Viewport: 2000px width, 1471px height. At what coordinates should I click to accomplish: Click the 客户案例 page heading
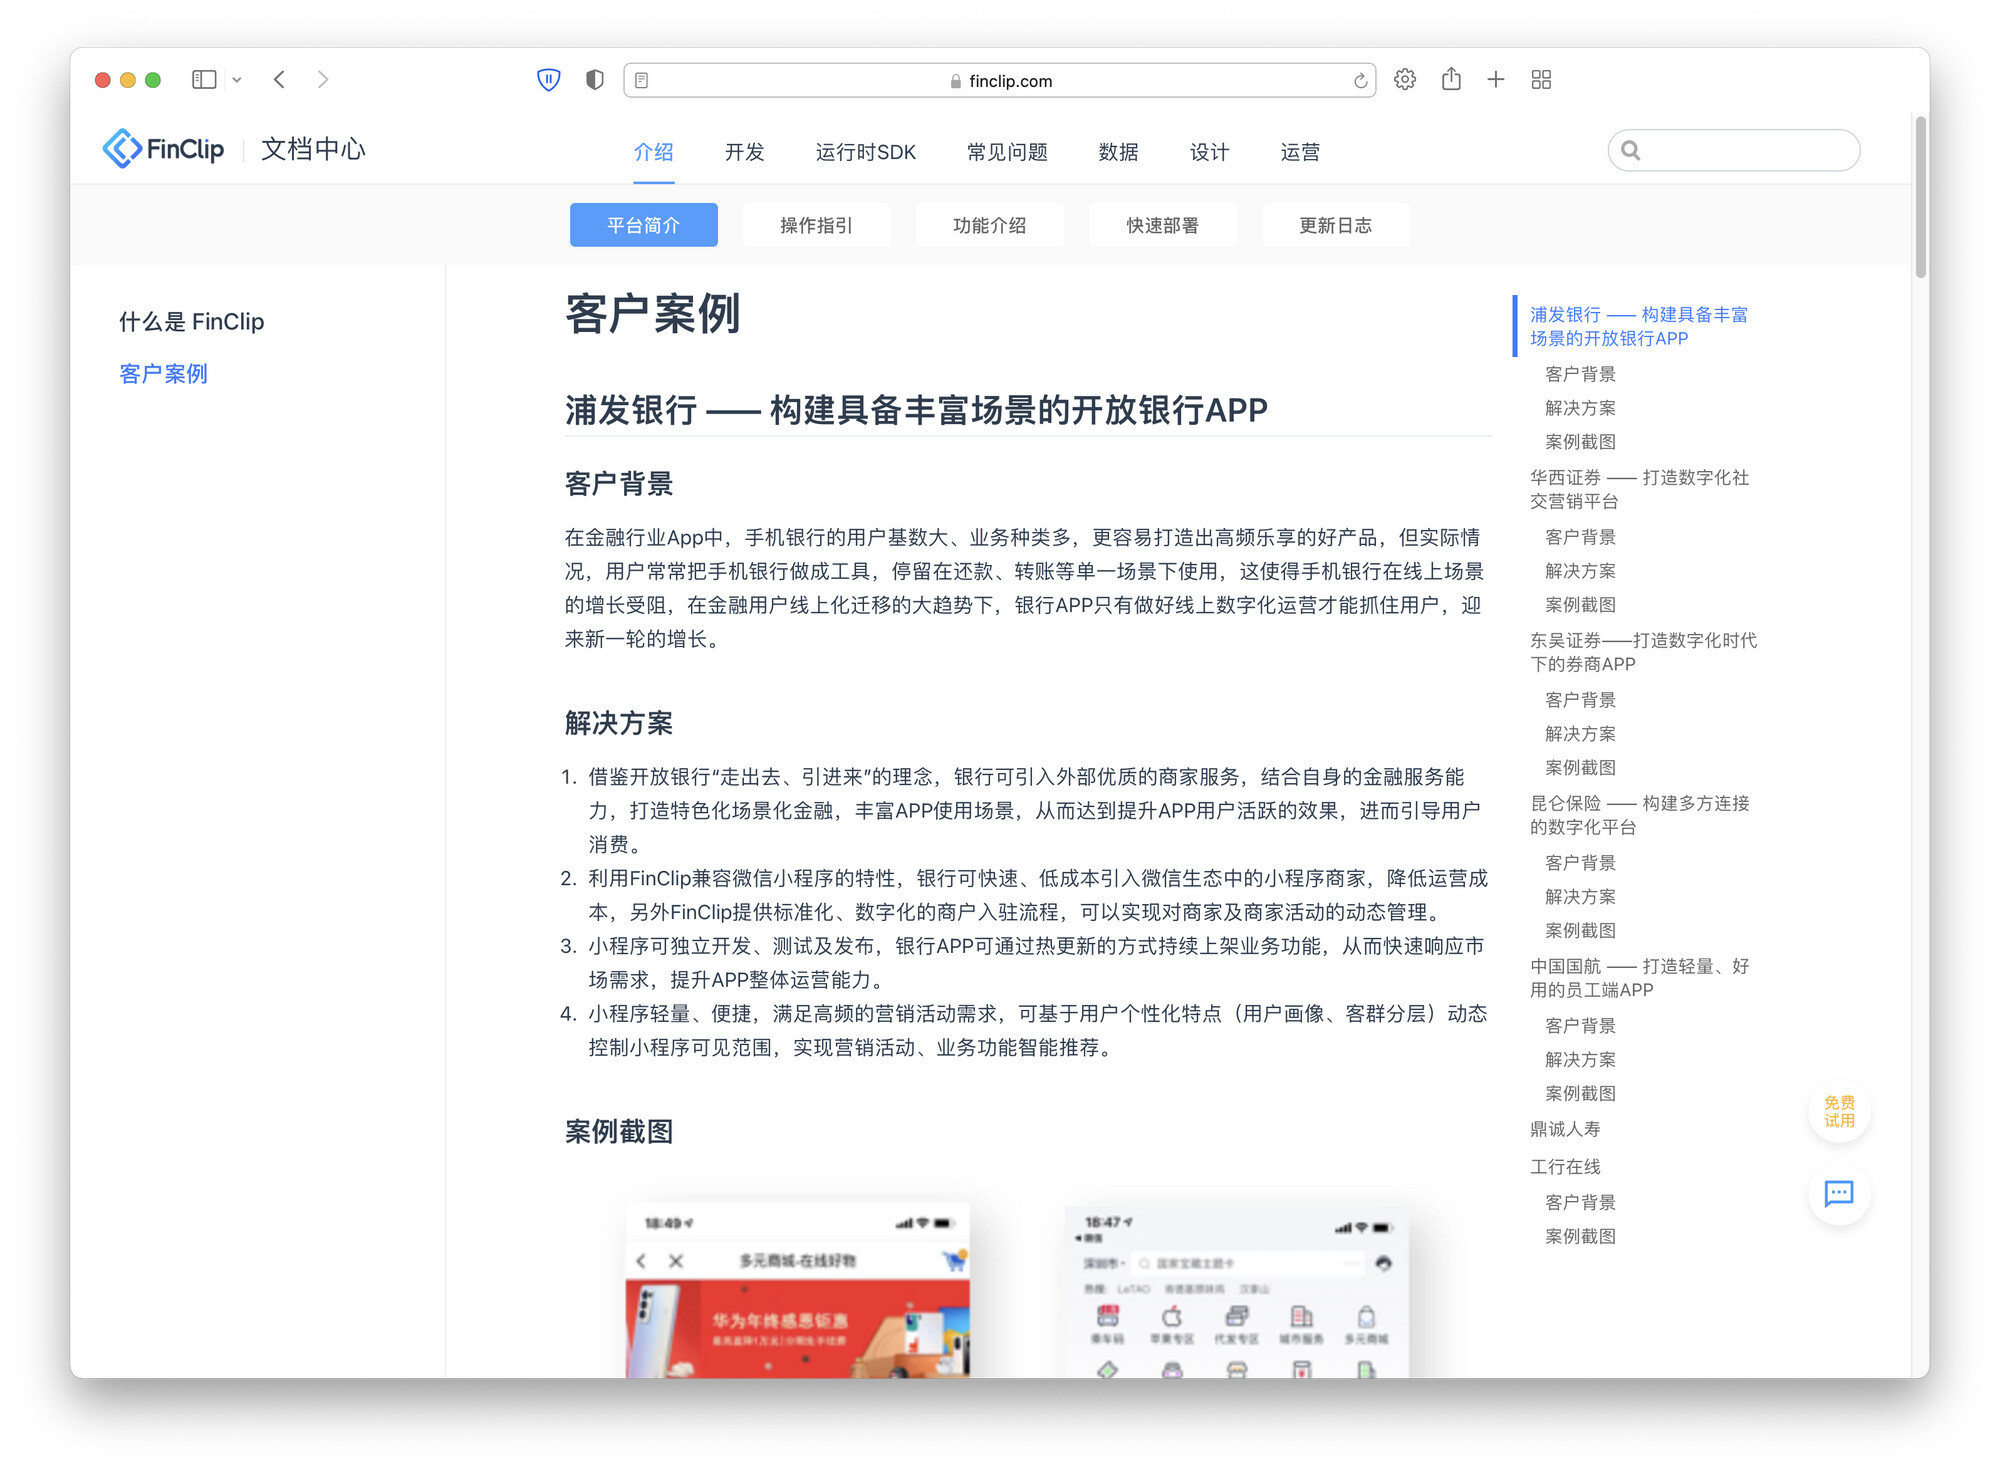653,314
